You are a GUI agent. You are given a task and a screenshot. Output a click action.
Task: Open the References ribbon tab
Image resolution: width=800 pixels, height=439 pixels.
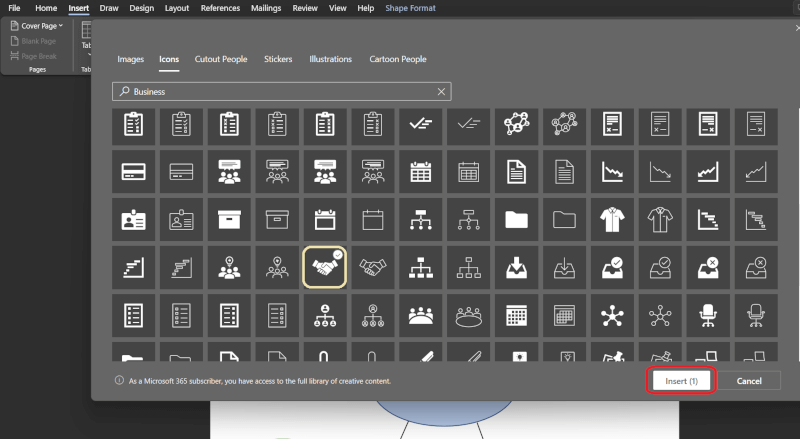tap(220, 8)
